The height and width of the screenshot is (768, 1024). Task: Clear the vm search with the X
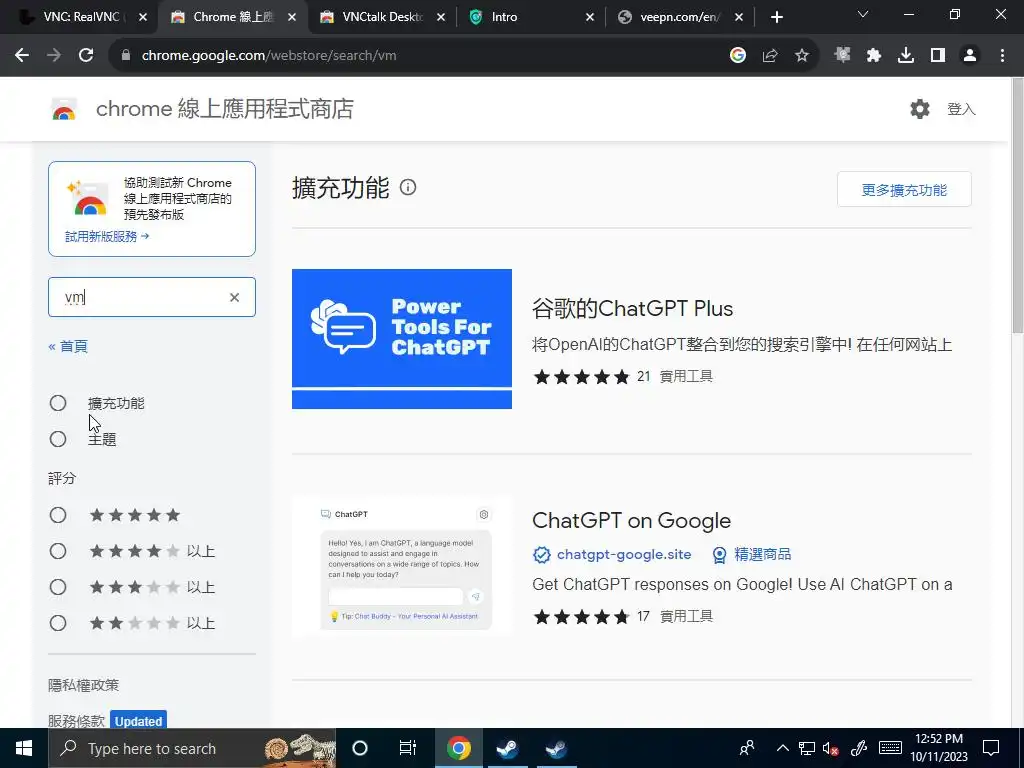(234, 297)
